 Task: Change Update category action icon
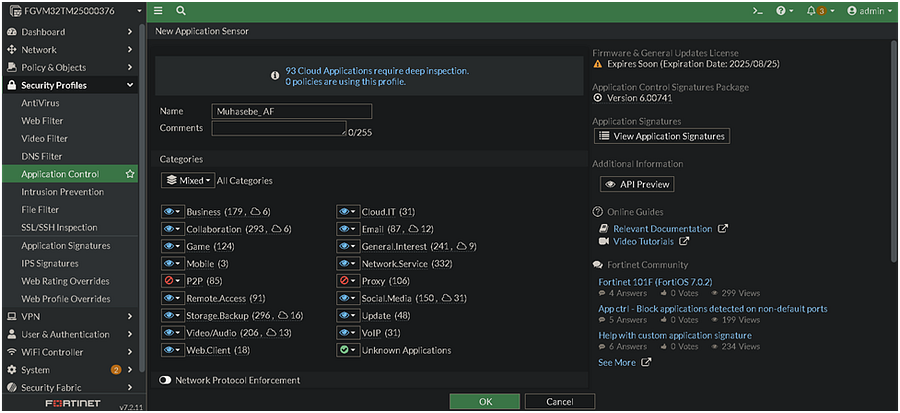point(347,315)
